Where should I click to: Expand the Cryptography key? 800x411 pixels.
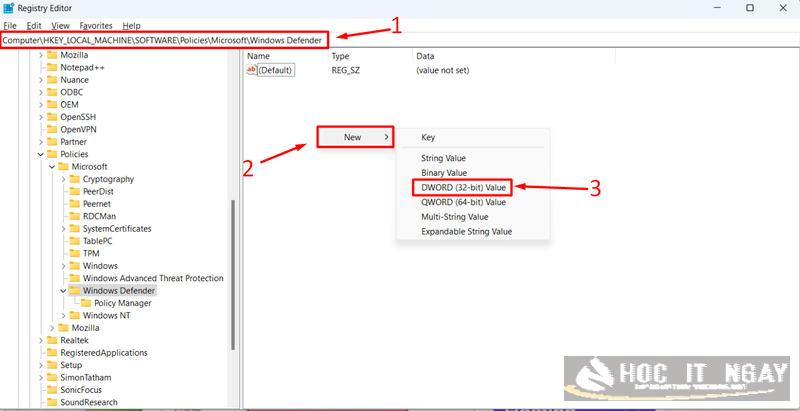coord(63,179)
